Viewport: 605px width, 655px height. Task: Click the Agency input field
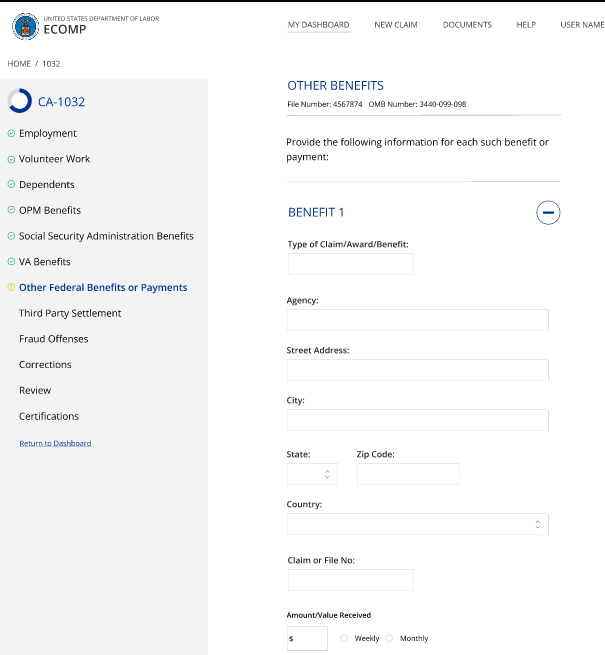417,320
